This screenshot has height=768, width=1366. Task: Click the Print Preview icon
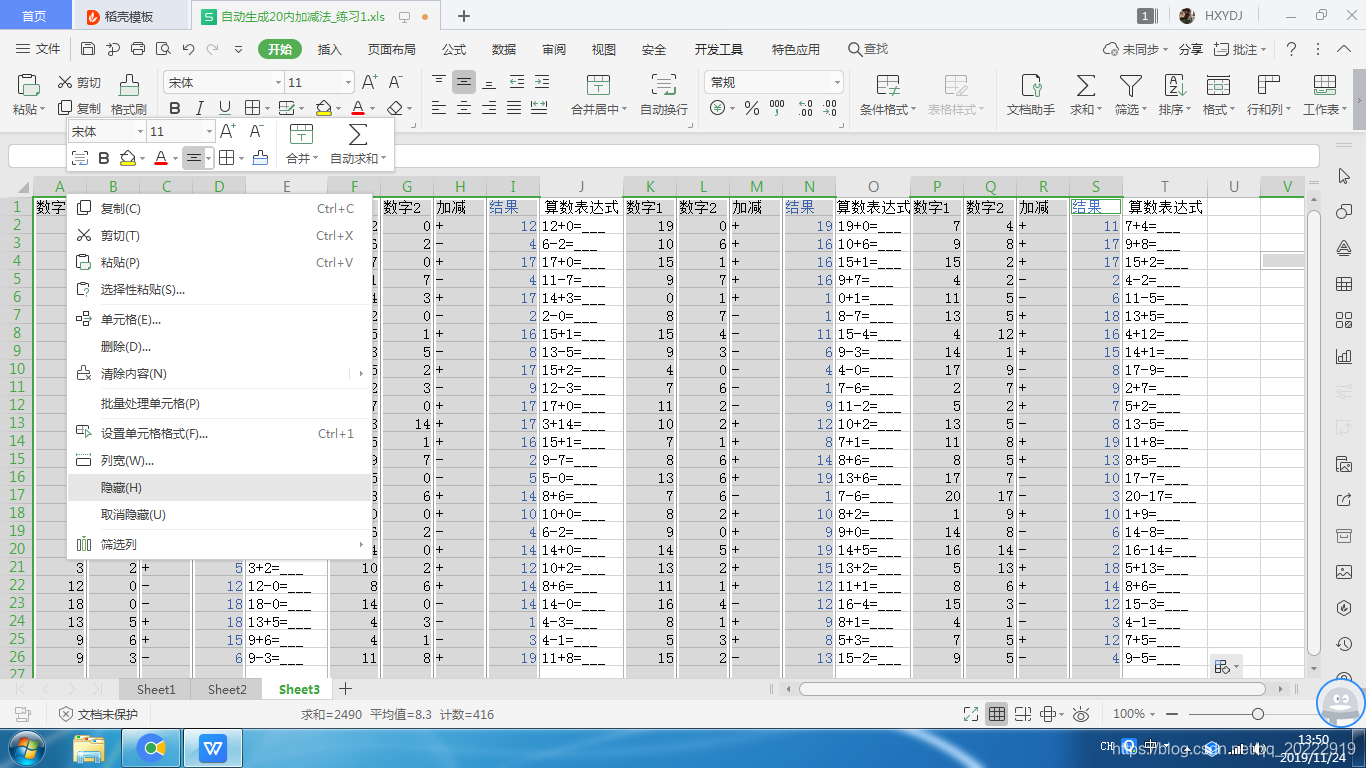[x=162, y=49]
